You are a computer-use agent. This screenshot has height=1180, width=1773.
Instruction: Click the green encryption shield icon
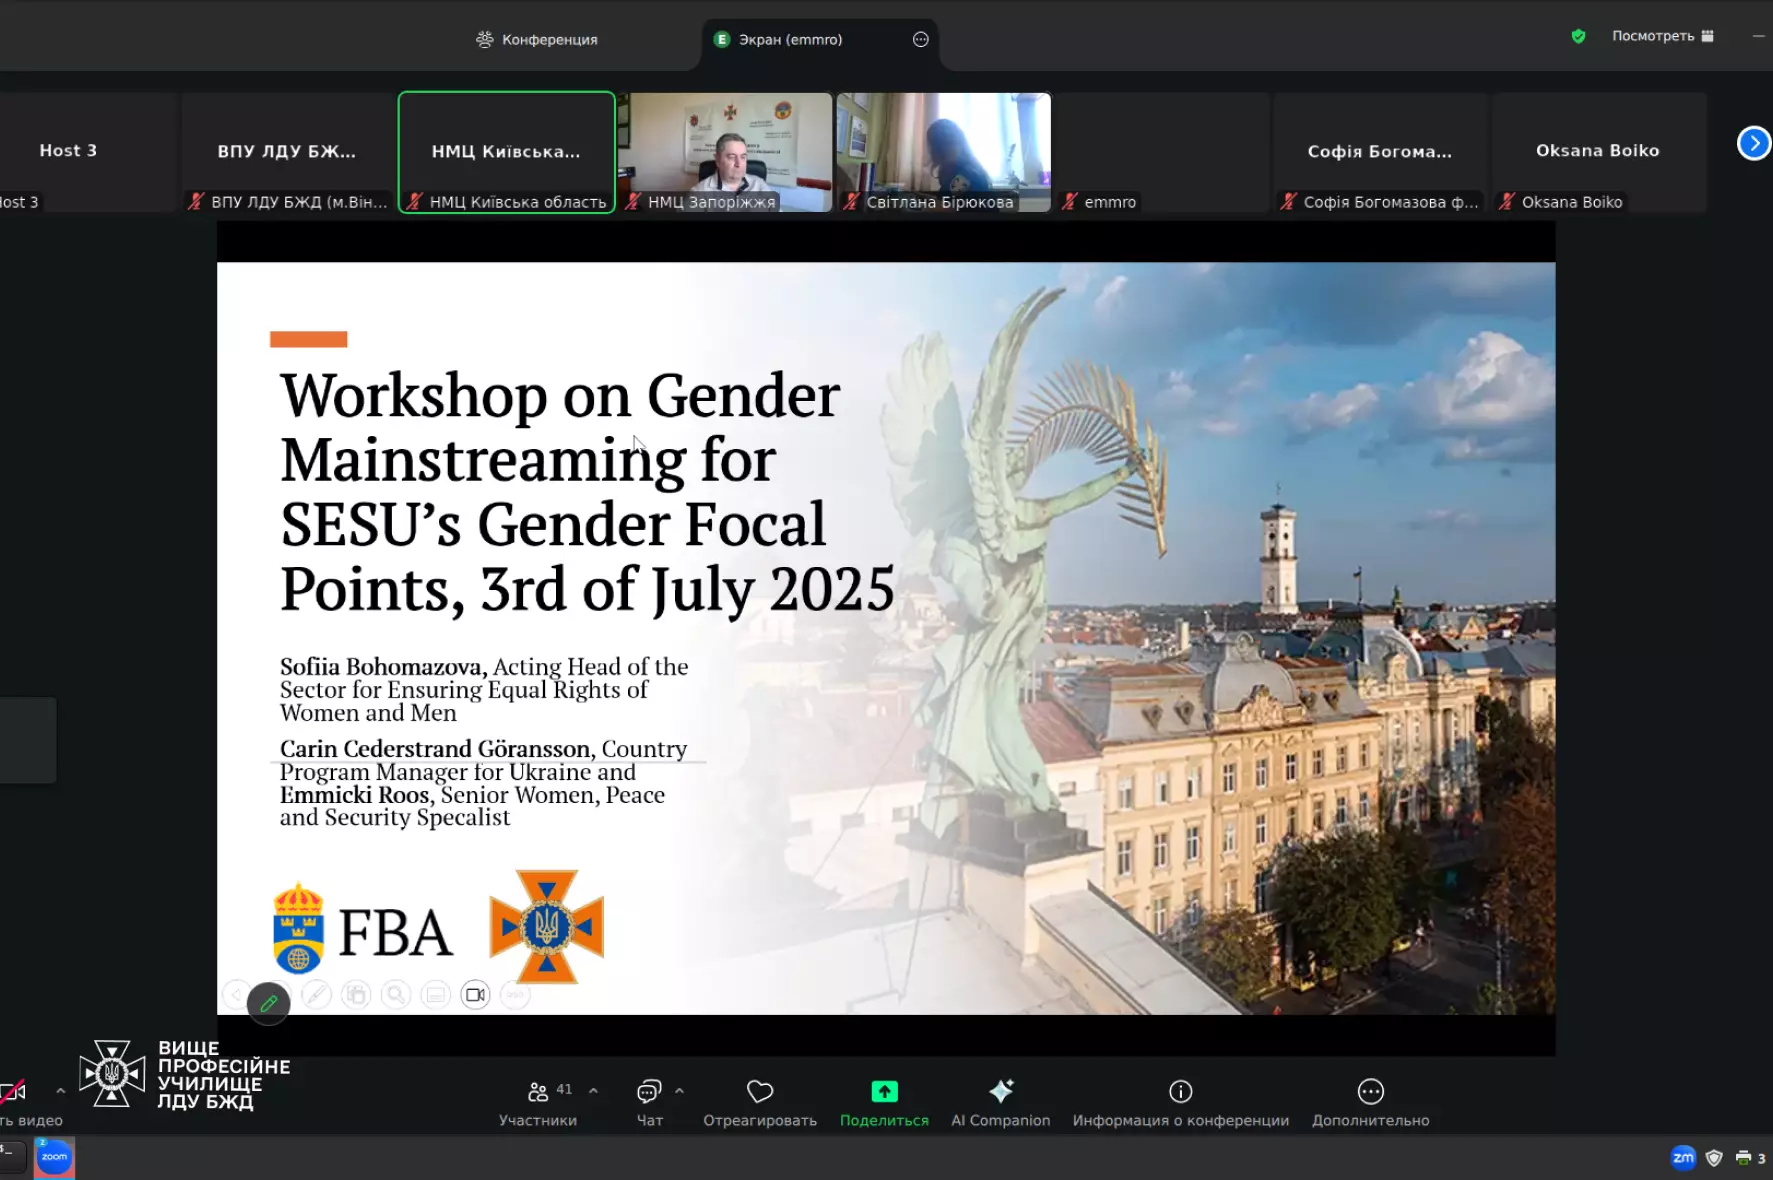[1578, 36]
